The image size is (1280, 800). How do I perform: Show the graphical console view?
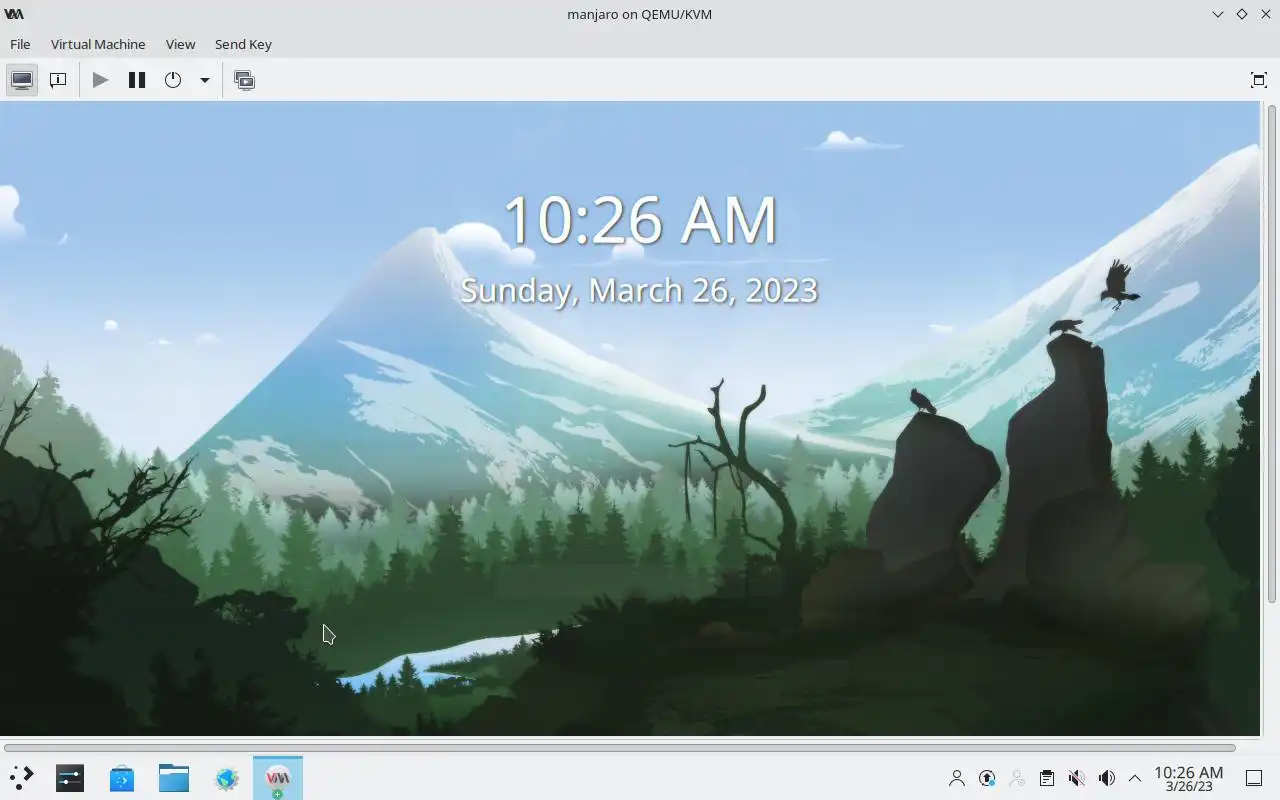[22, 80]
